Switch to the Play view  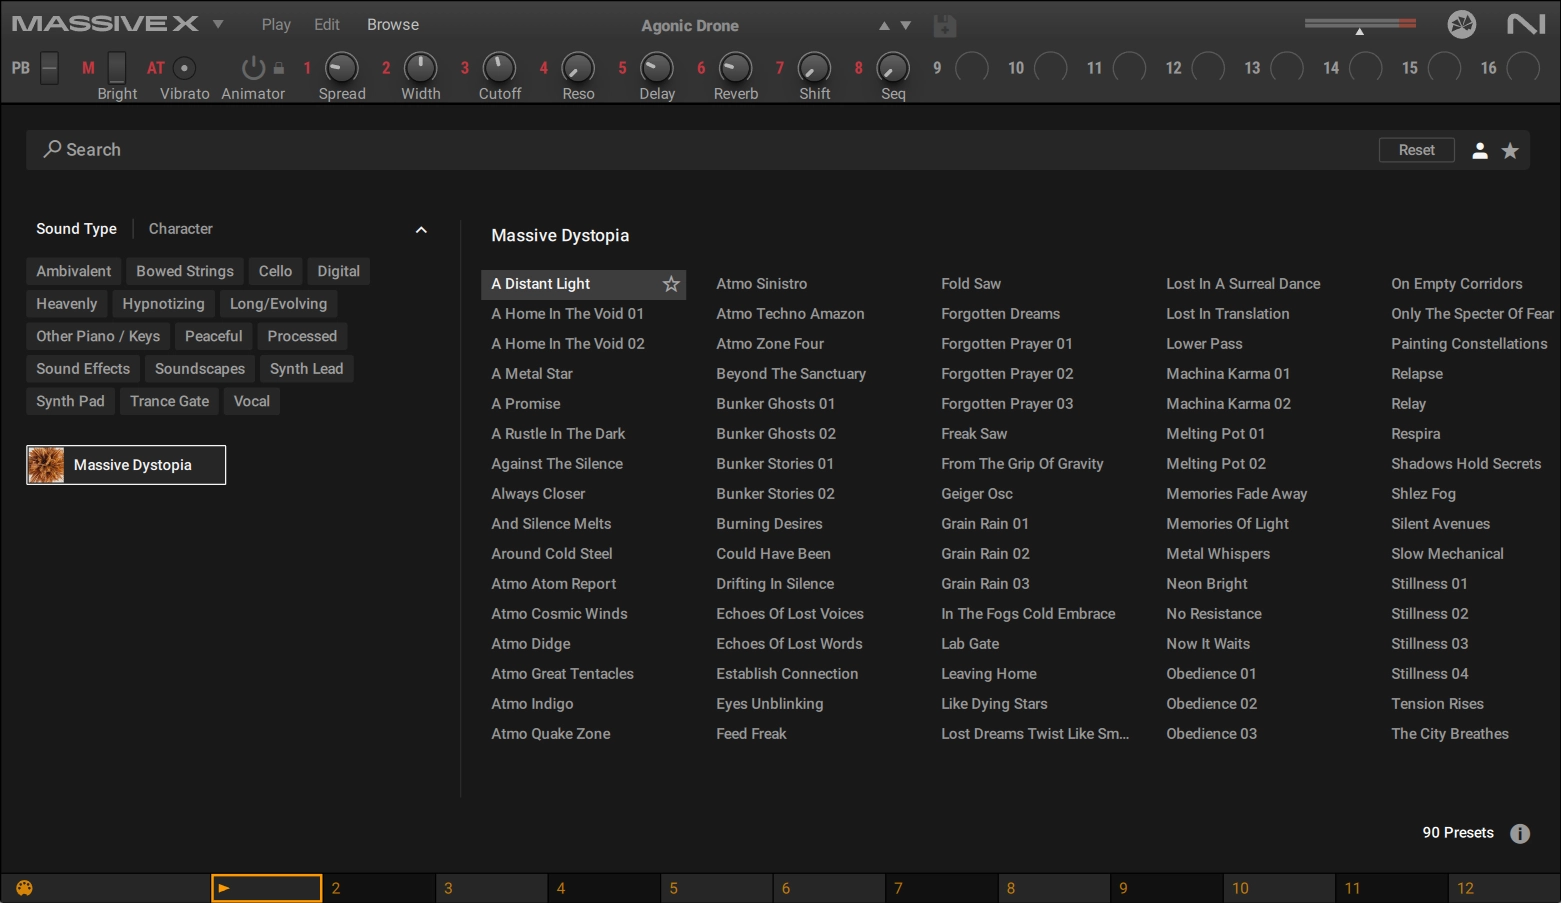pyautogui.click(x=276, y=25)
